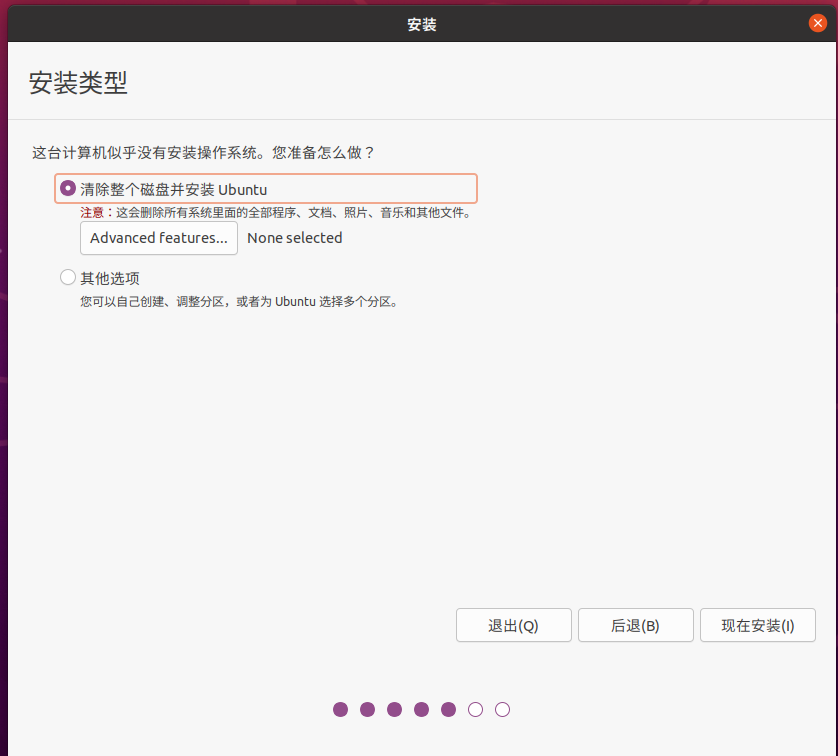This screenshot has width=838, height=756.
Task: Close the 安装 window with the orange X
Action: pos(817,24)
